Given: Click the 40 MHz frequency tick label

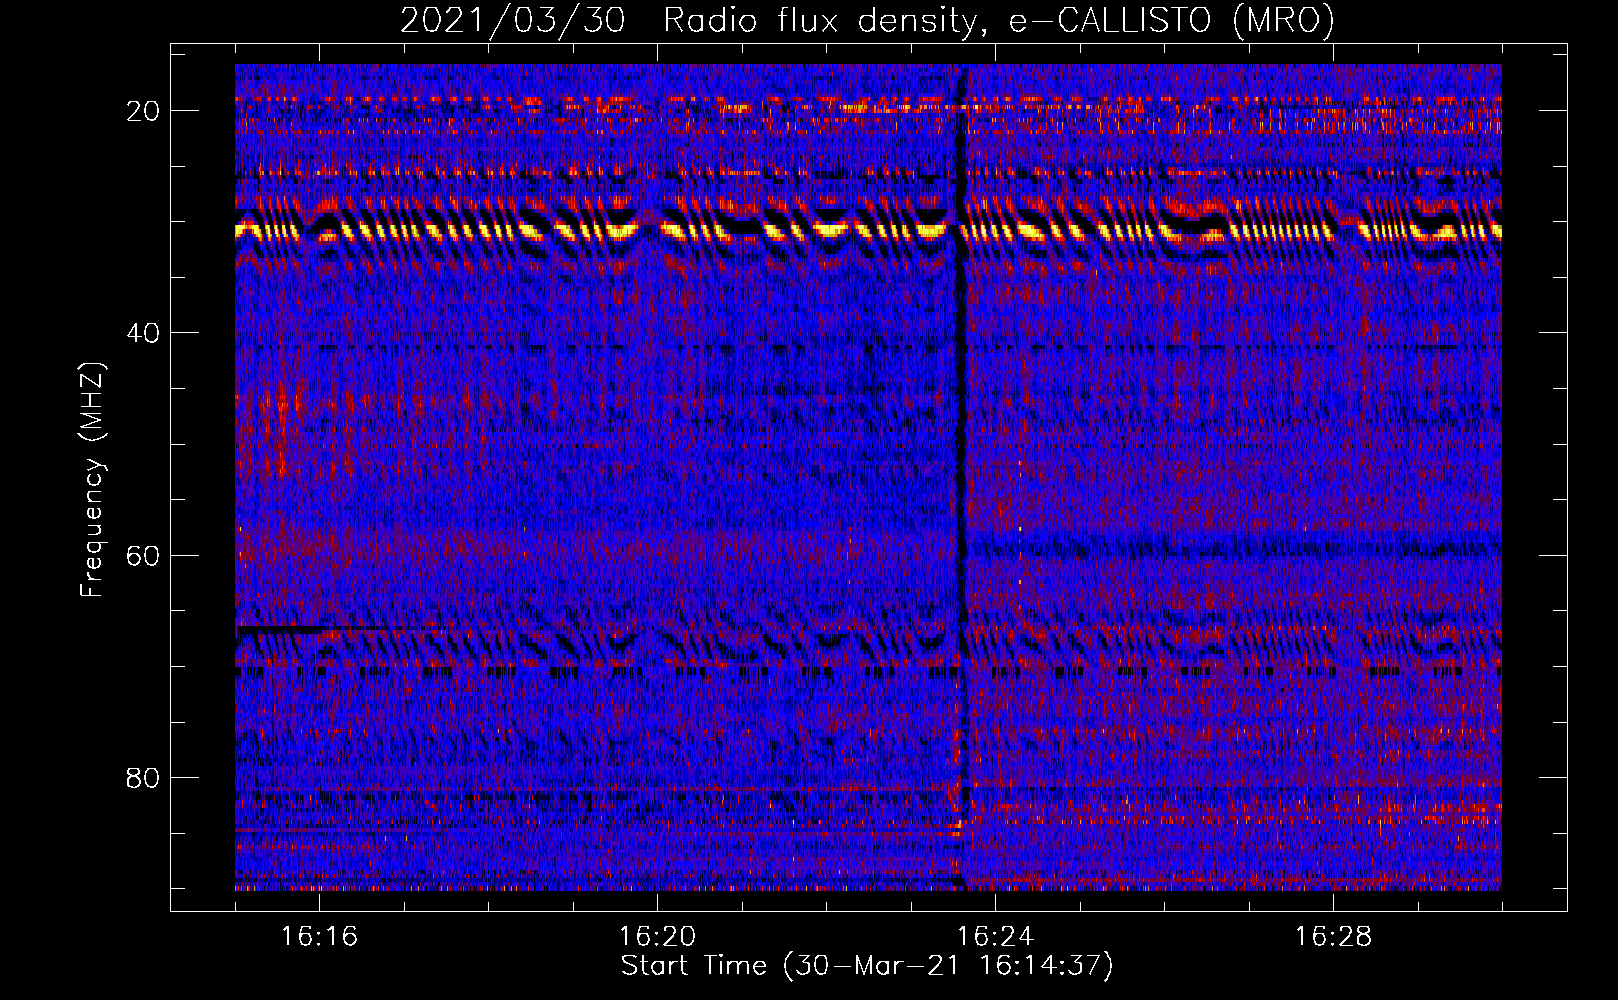Looking at the screenshot, I should [x=143, y=333].
